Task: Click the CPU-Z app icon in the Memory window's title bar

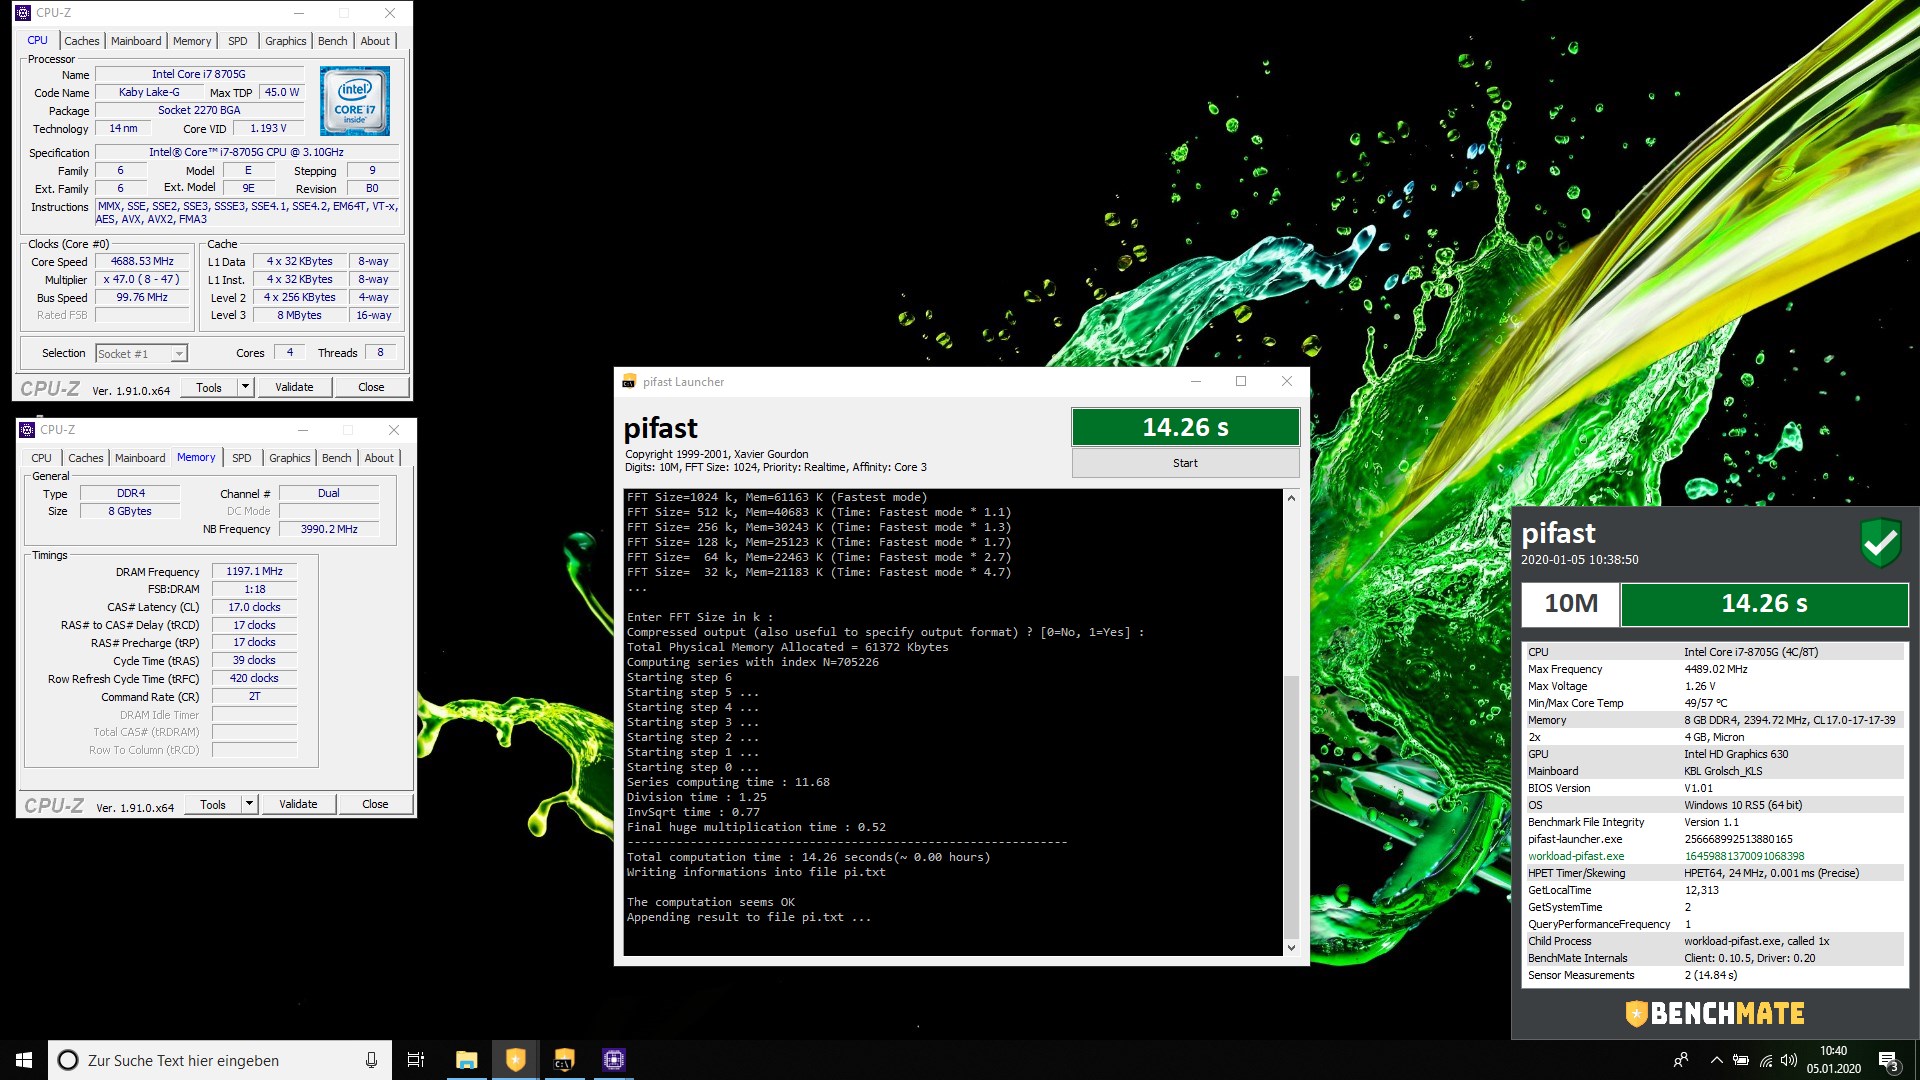Action: 27,430
